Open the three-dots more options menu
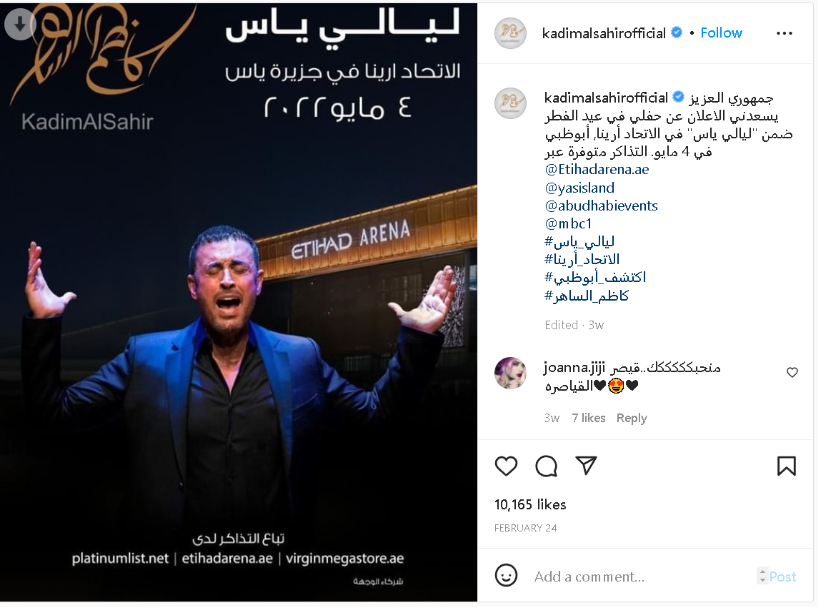The image size is (818, 607). coord(784,33)
